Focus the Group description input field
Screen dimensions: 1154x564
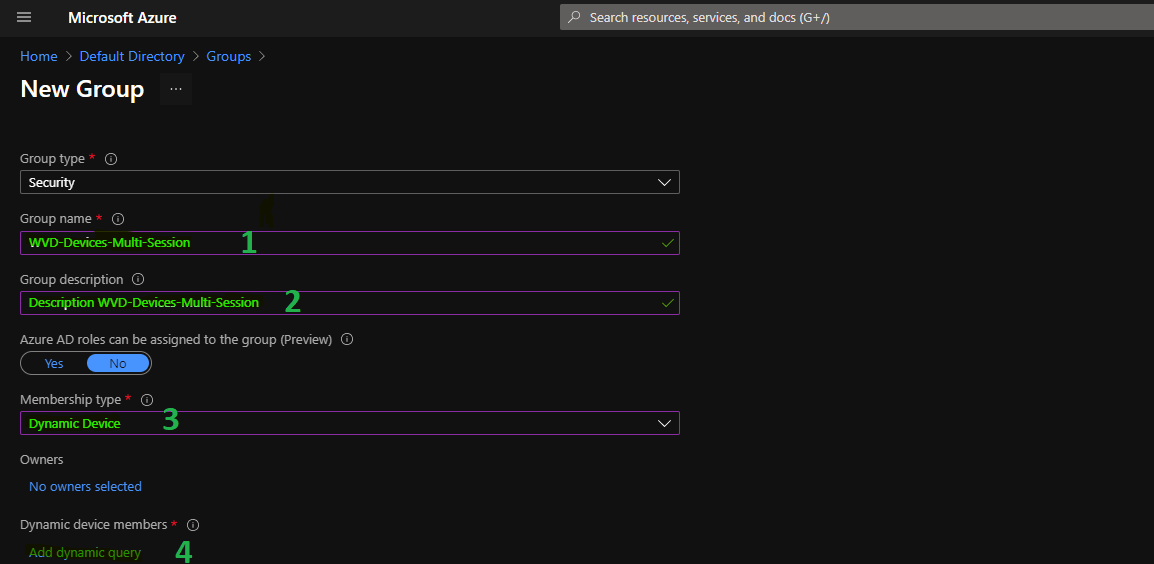tap(350, 303)
